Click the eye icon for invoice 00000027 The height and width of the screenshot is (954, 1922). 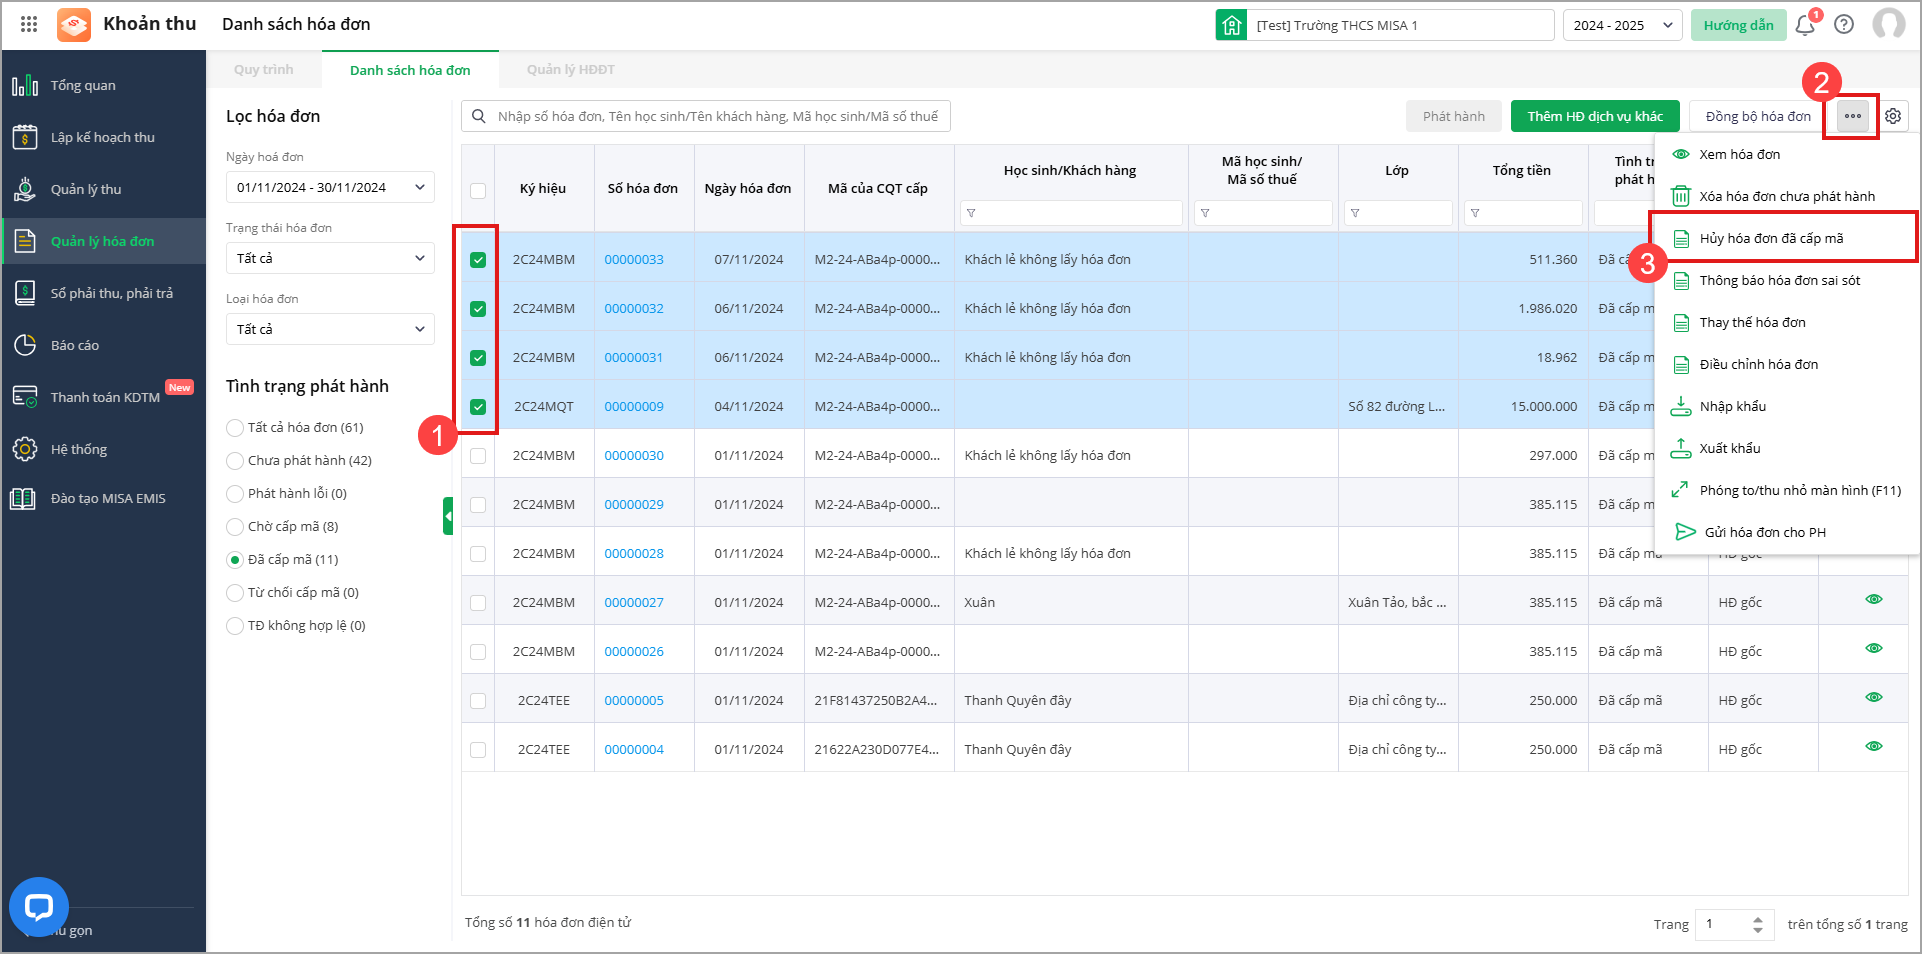(1873, 600)
